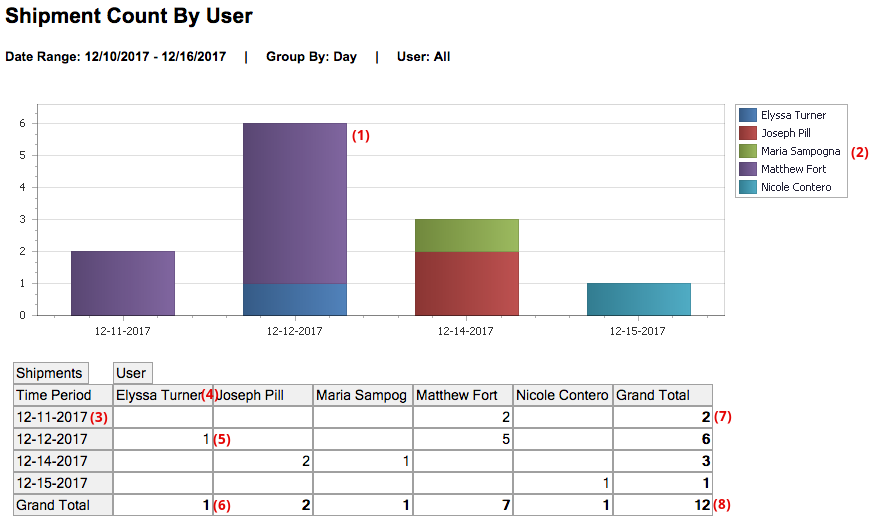Click the Elyssa Turner legend color swatch
The width and height of the screenshot is (880, 525).
point(748,115)
